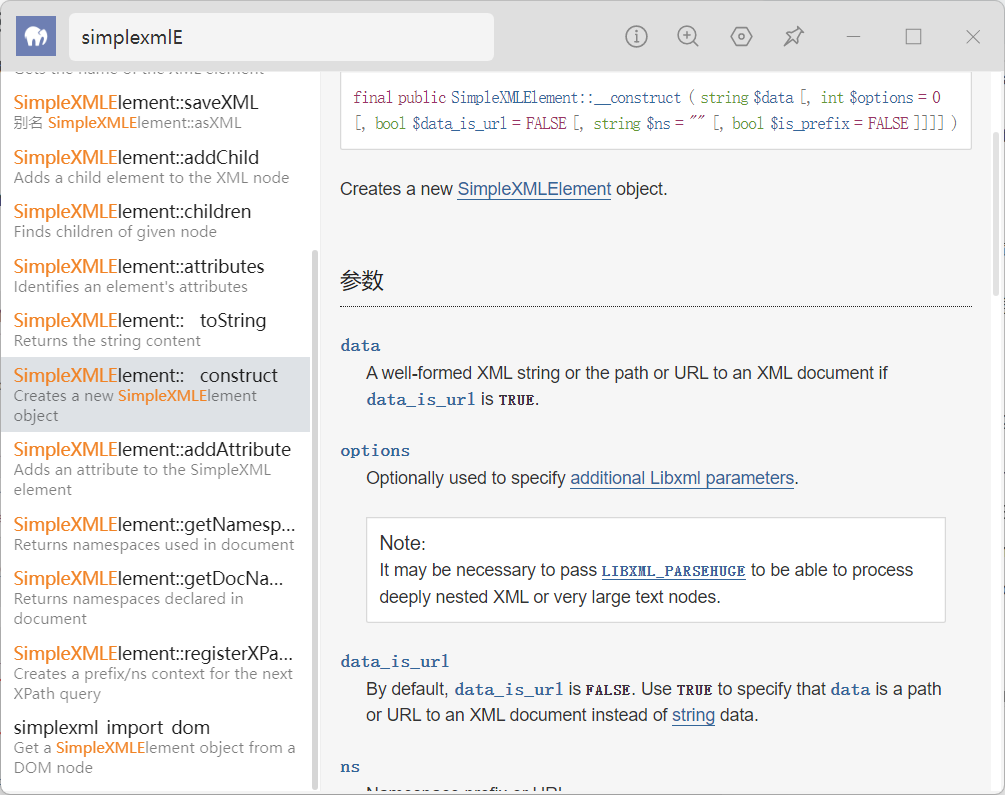Click the elephant app logo icon
1005x795 pixels.
(x=36, y=37)
